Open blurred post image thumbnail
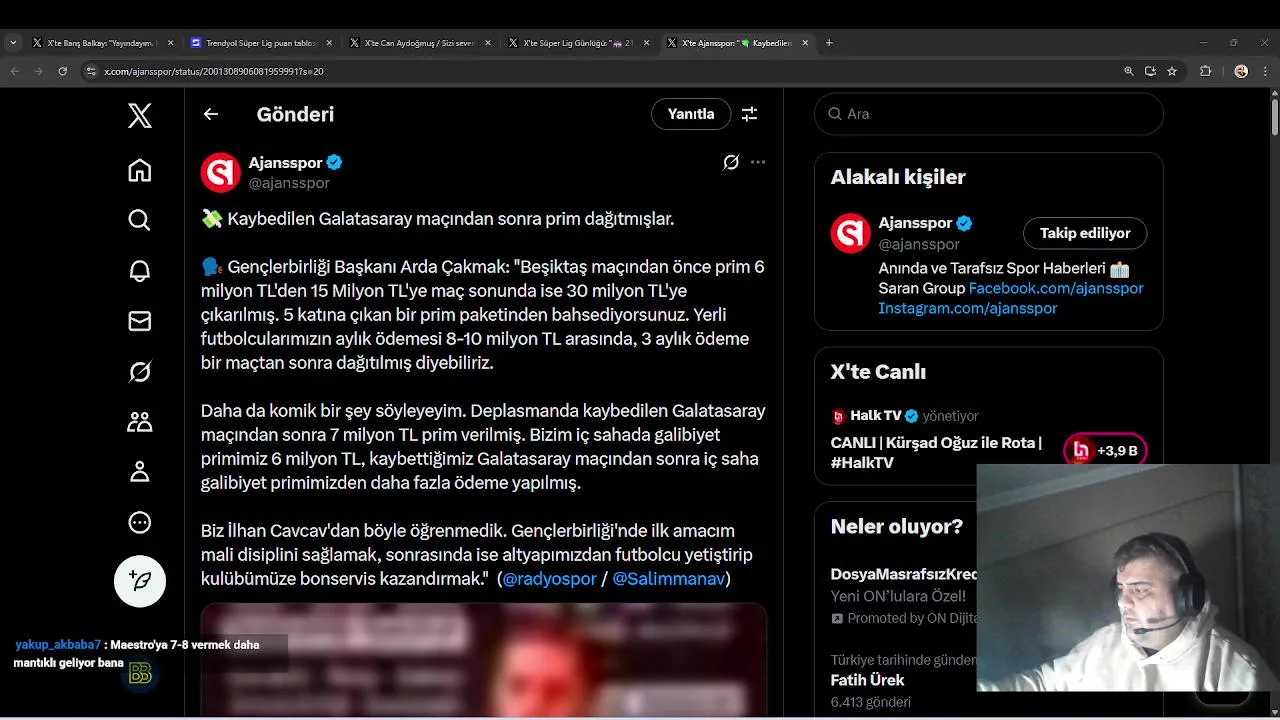This screenshot has height=720, width=1280. [484, 660]
